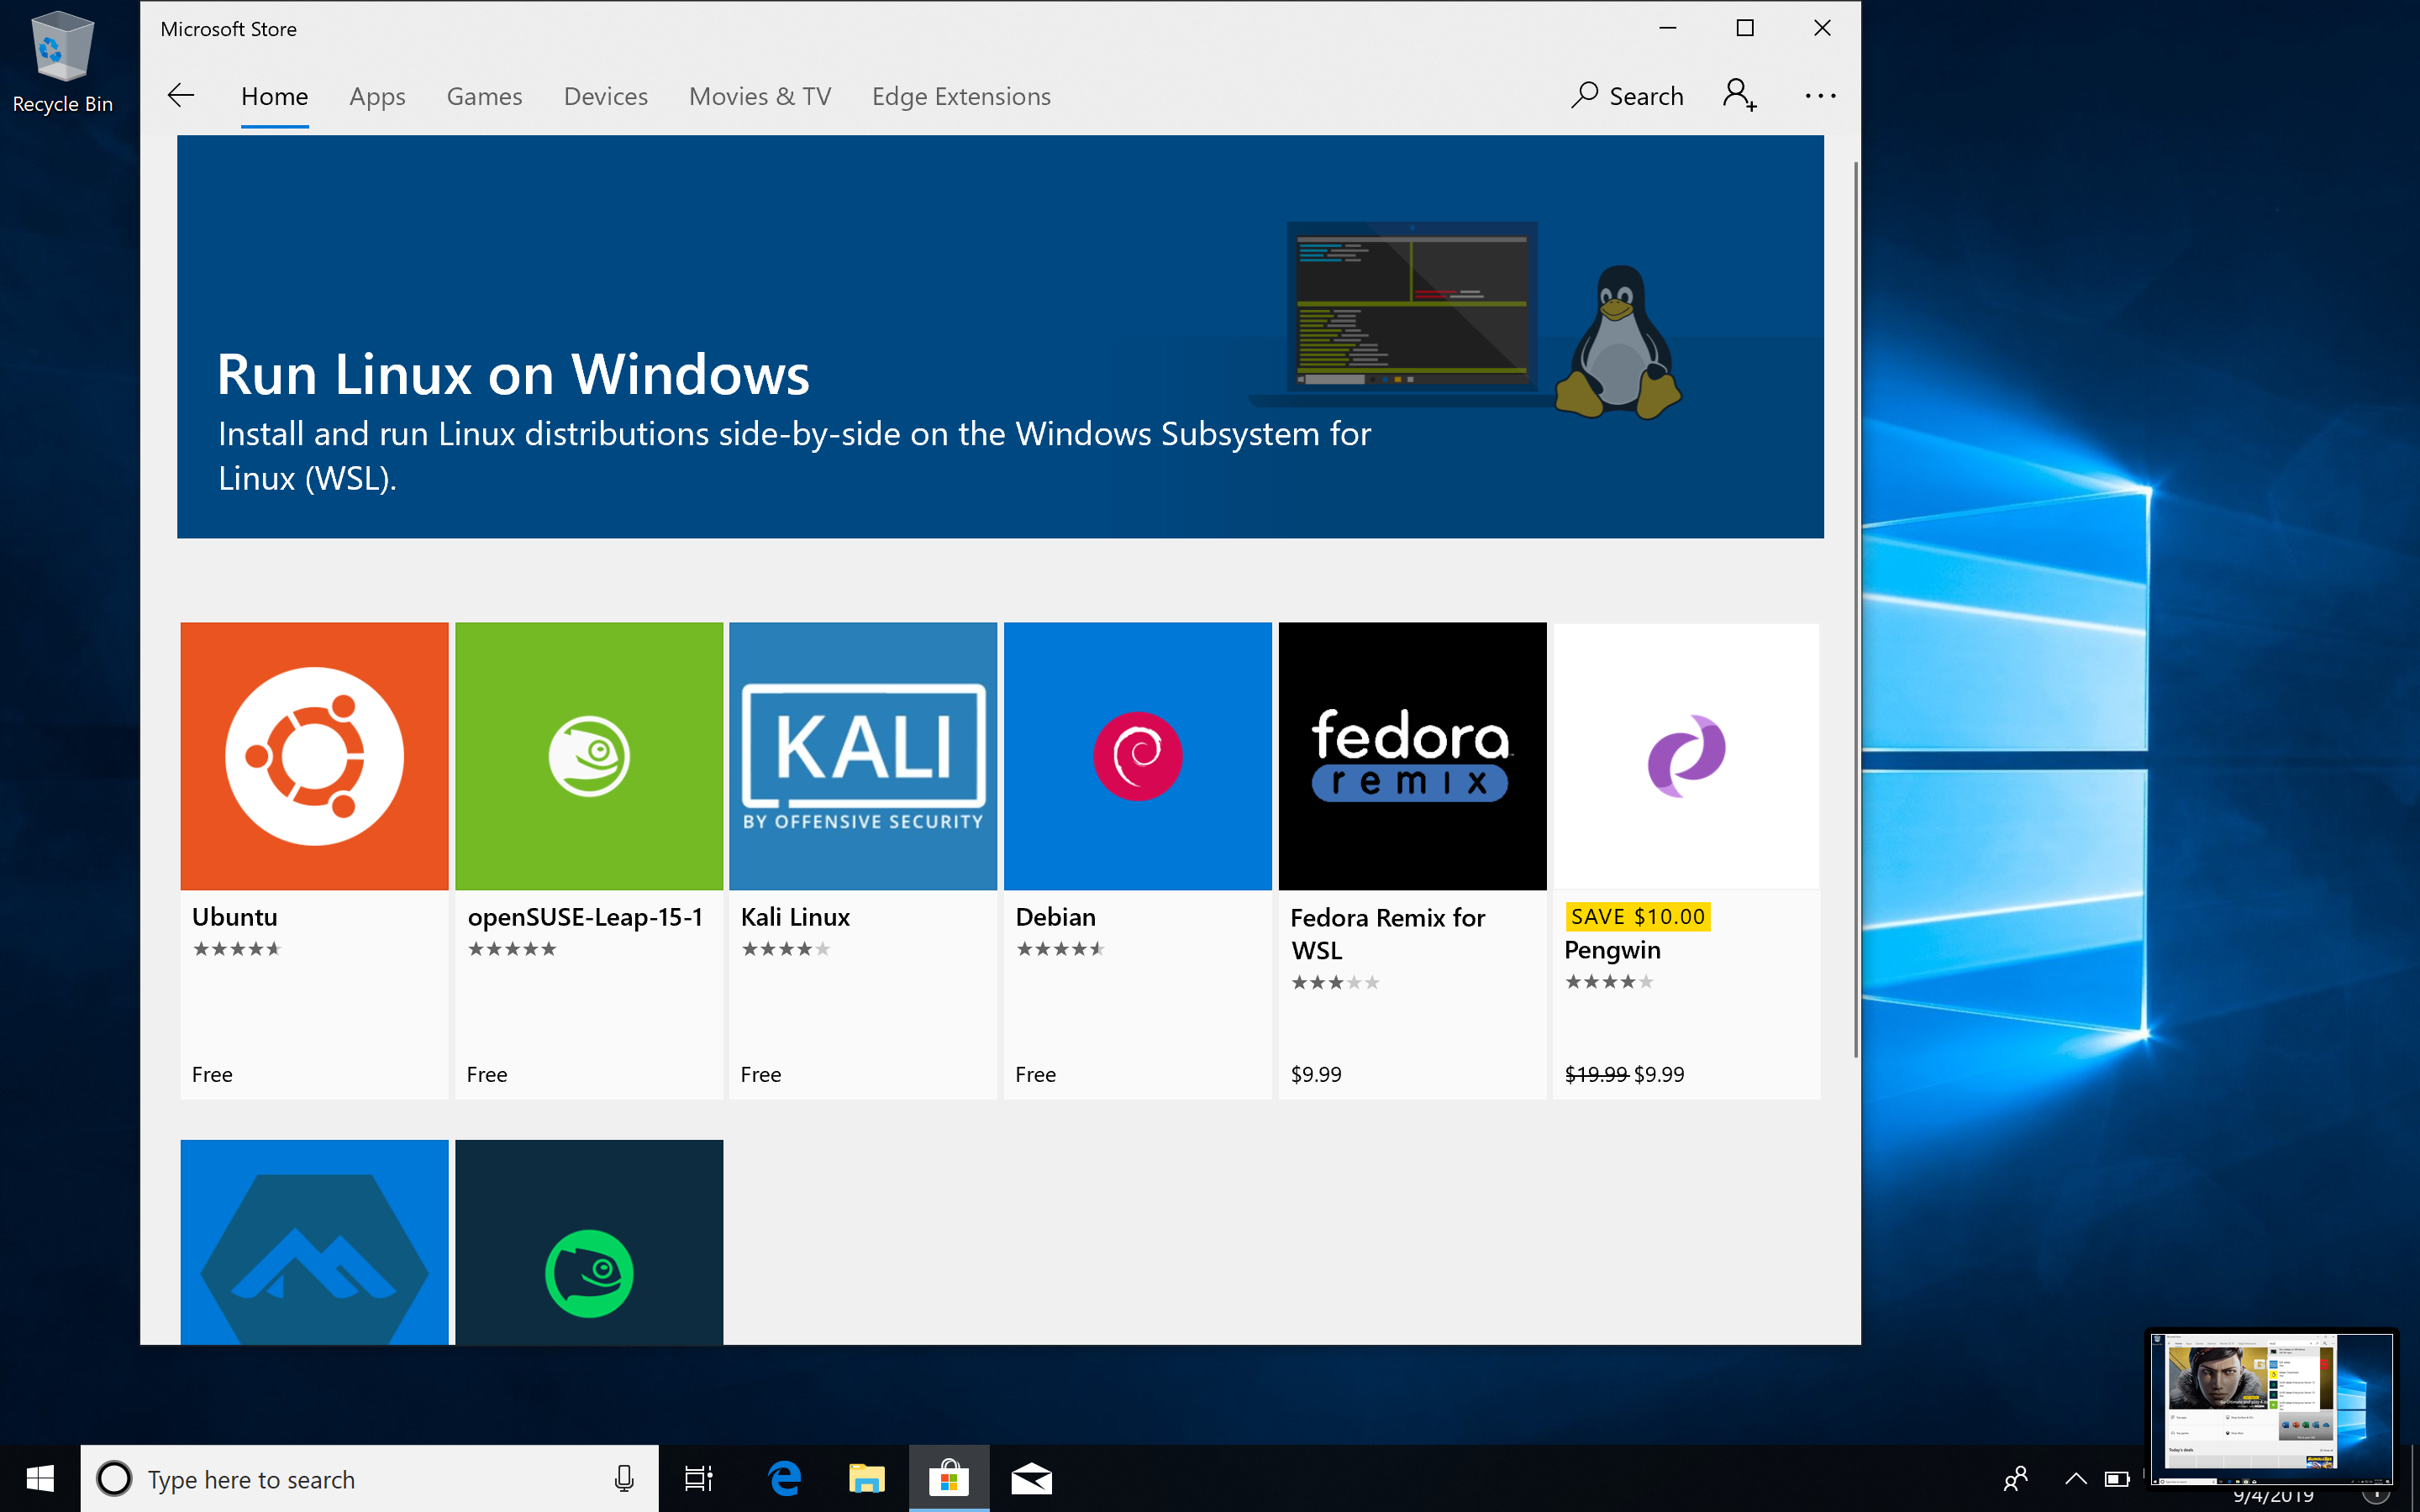Select the Pengwin app icon
This screenshot has width=2420, height=1512.
tap(1686, 757)
